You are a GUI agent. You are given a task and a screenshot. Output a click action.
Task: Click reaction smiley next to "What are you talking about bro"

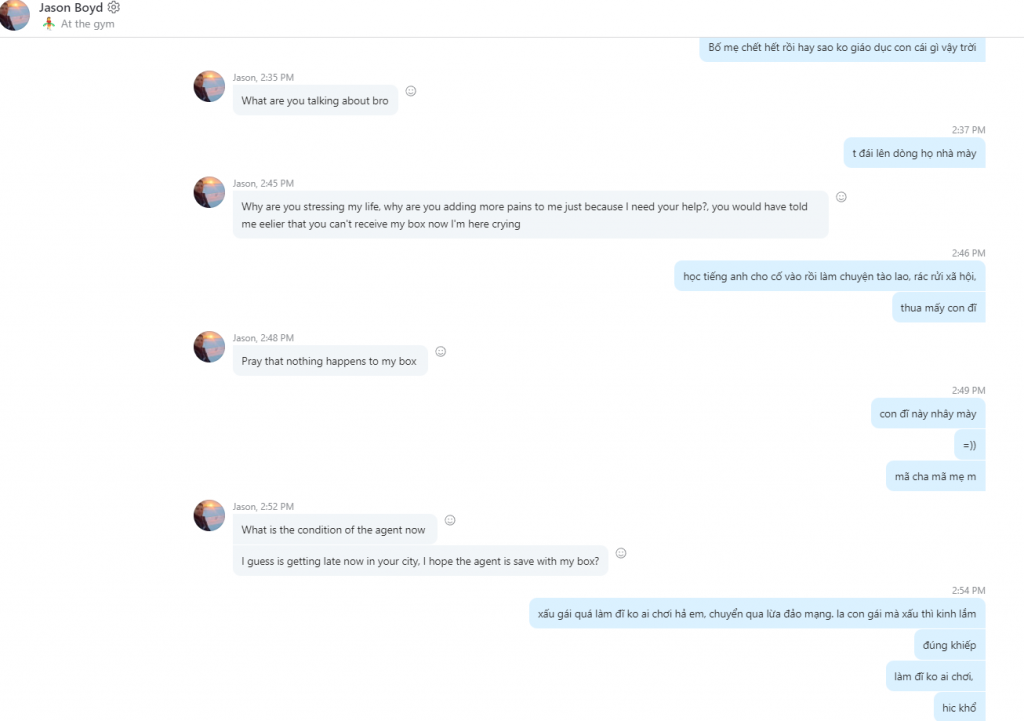coord(411,91)
